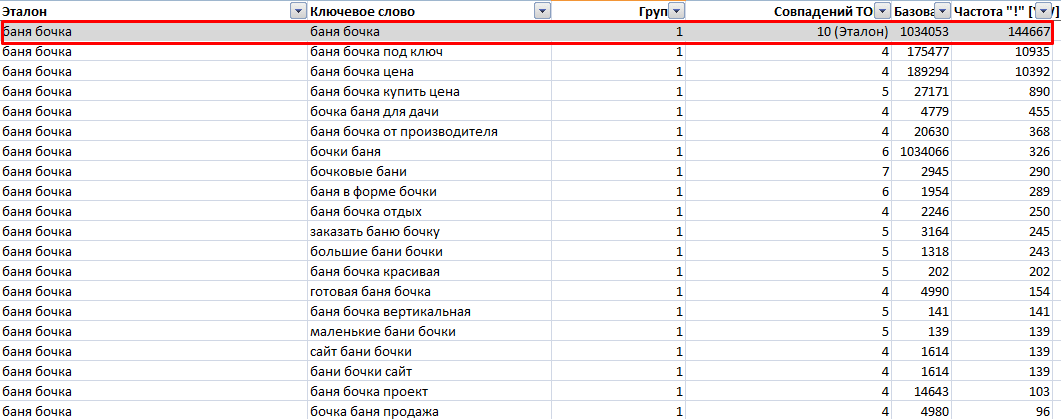Click the base value 4990
The image size is (1061, 419).
pyautogui.click(x=935, y=292)
